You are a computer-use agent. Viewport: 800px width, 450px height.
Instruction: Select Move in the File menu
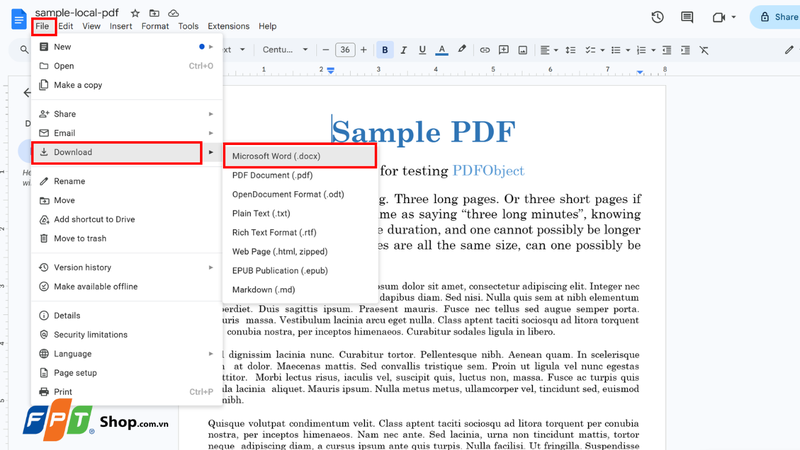click(x=127, y=201)
